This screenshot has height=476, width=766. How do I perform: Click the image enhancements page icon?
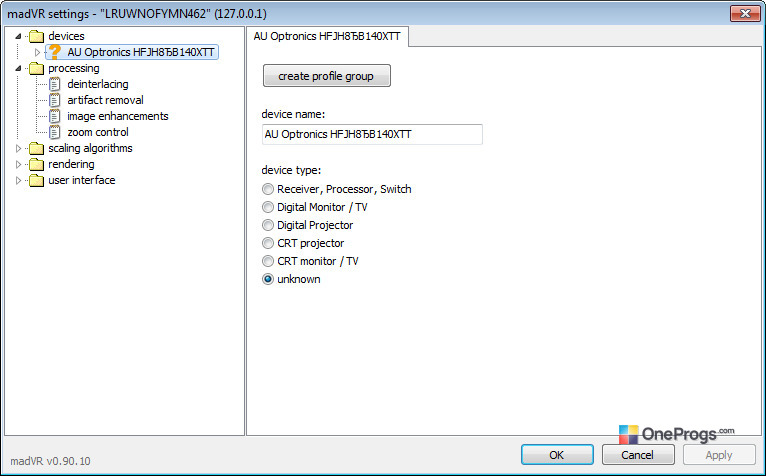coord(55,116)
